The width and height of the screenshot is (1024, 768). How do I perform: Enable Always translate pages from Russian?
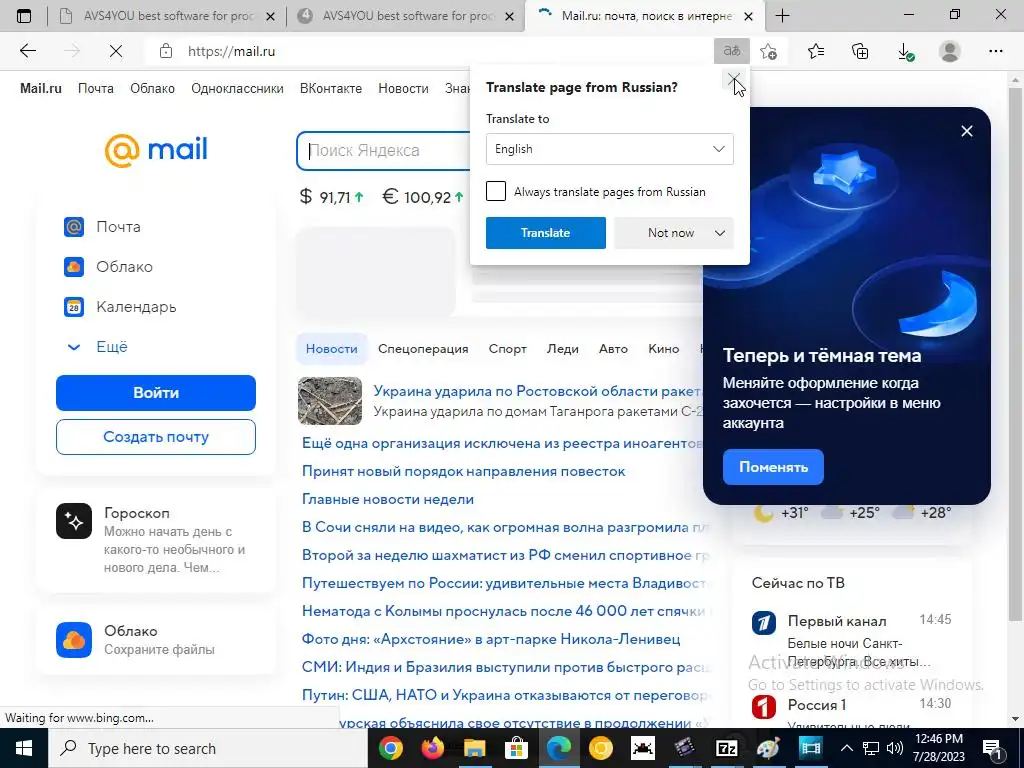496,191
